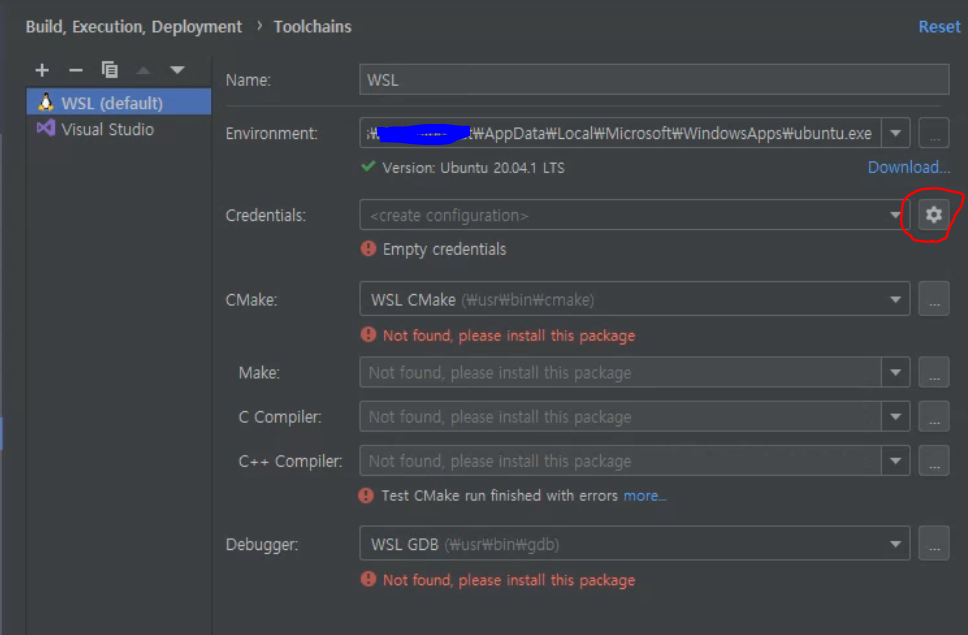Viewport: 968px width, 635px height.
Task: Select the WSL (default) toolchain
Action: click(x=119, y=102)
